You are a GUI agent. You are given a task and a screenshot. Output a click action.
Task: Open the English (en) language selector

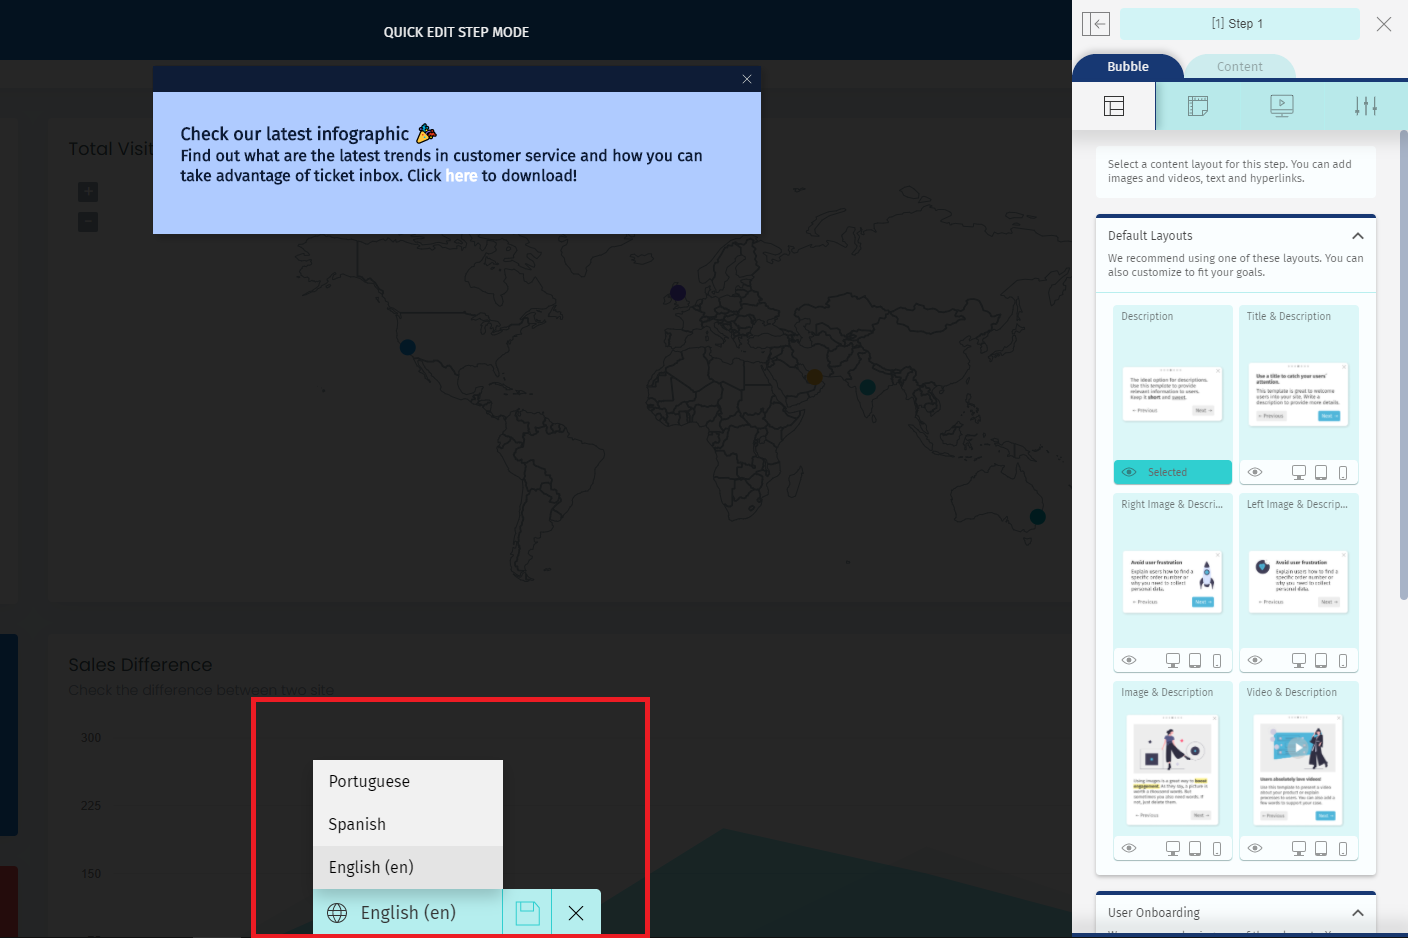click(407, 912)
